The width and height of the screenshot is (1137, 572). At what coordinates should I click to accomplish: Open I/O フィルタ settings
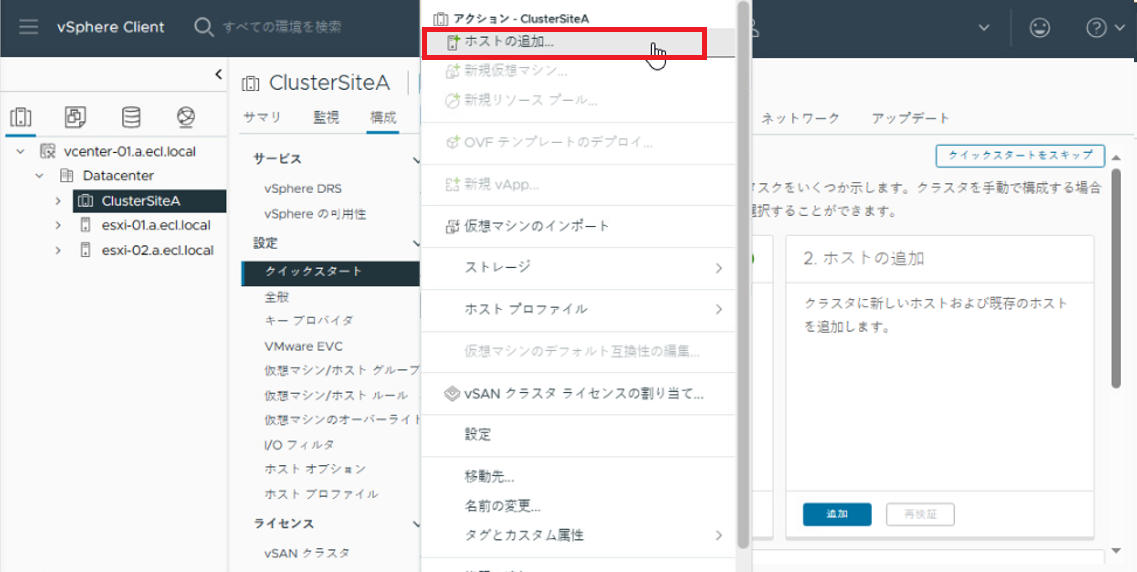[x=299, y=444]
